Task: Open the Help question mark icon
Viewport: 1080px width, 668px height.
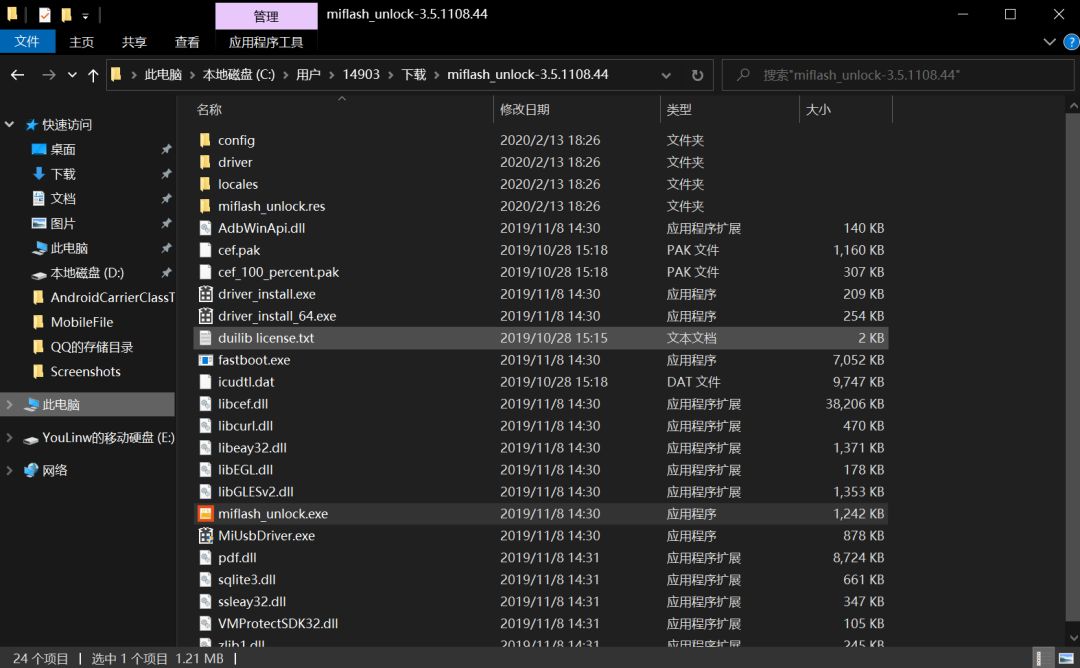Action: click(1071, 42)
